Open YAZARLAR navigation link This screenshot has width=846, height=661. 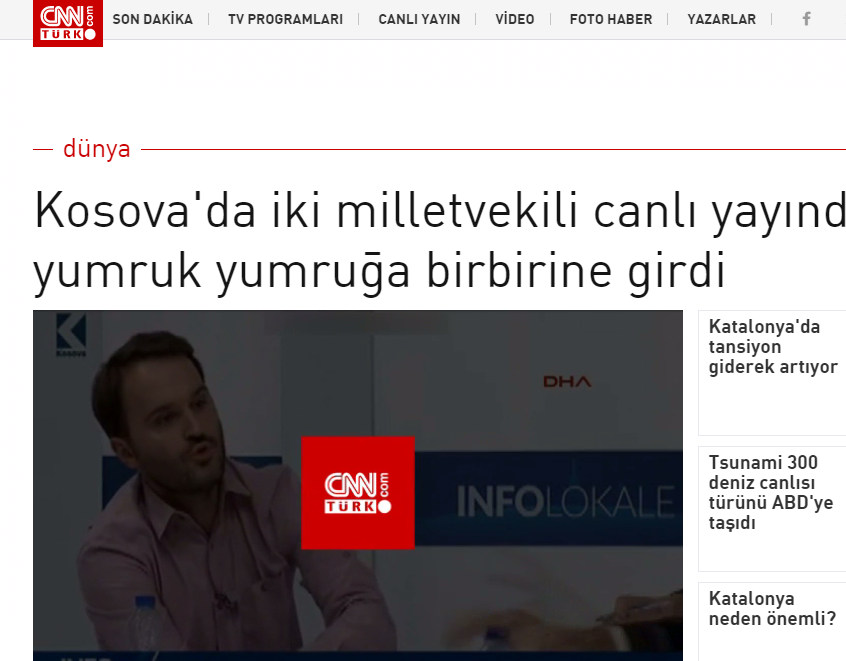tap(721, 19)
